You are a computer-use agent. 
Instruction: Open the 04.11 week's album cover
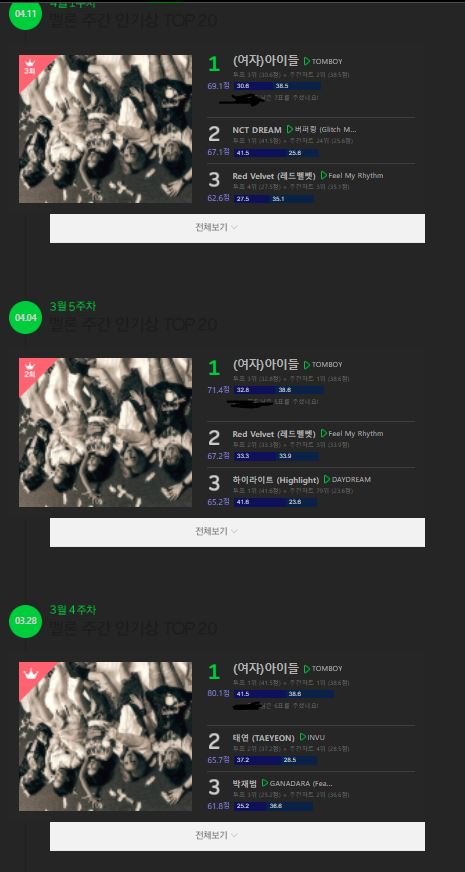pyautogui.click(x=106, y=129)
